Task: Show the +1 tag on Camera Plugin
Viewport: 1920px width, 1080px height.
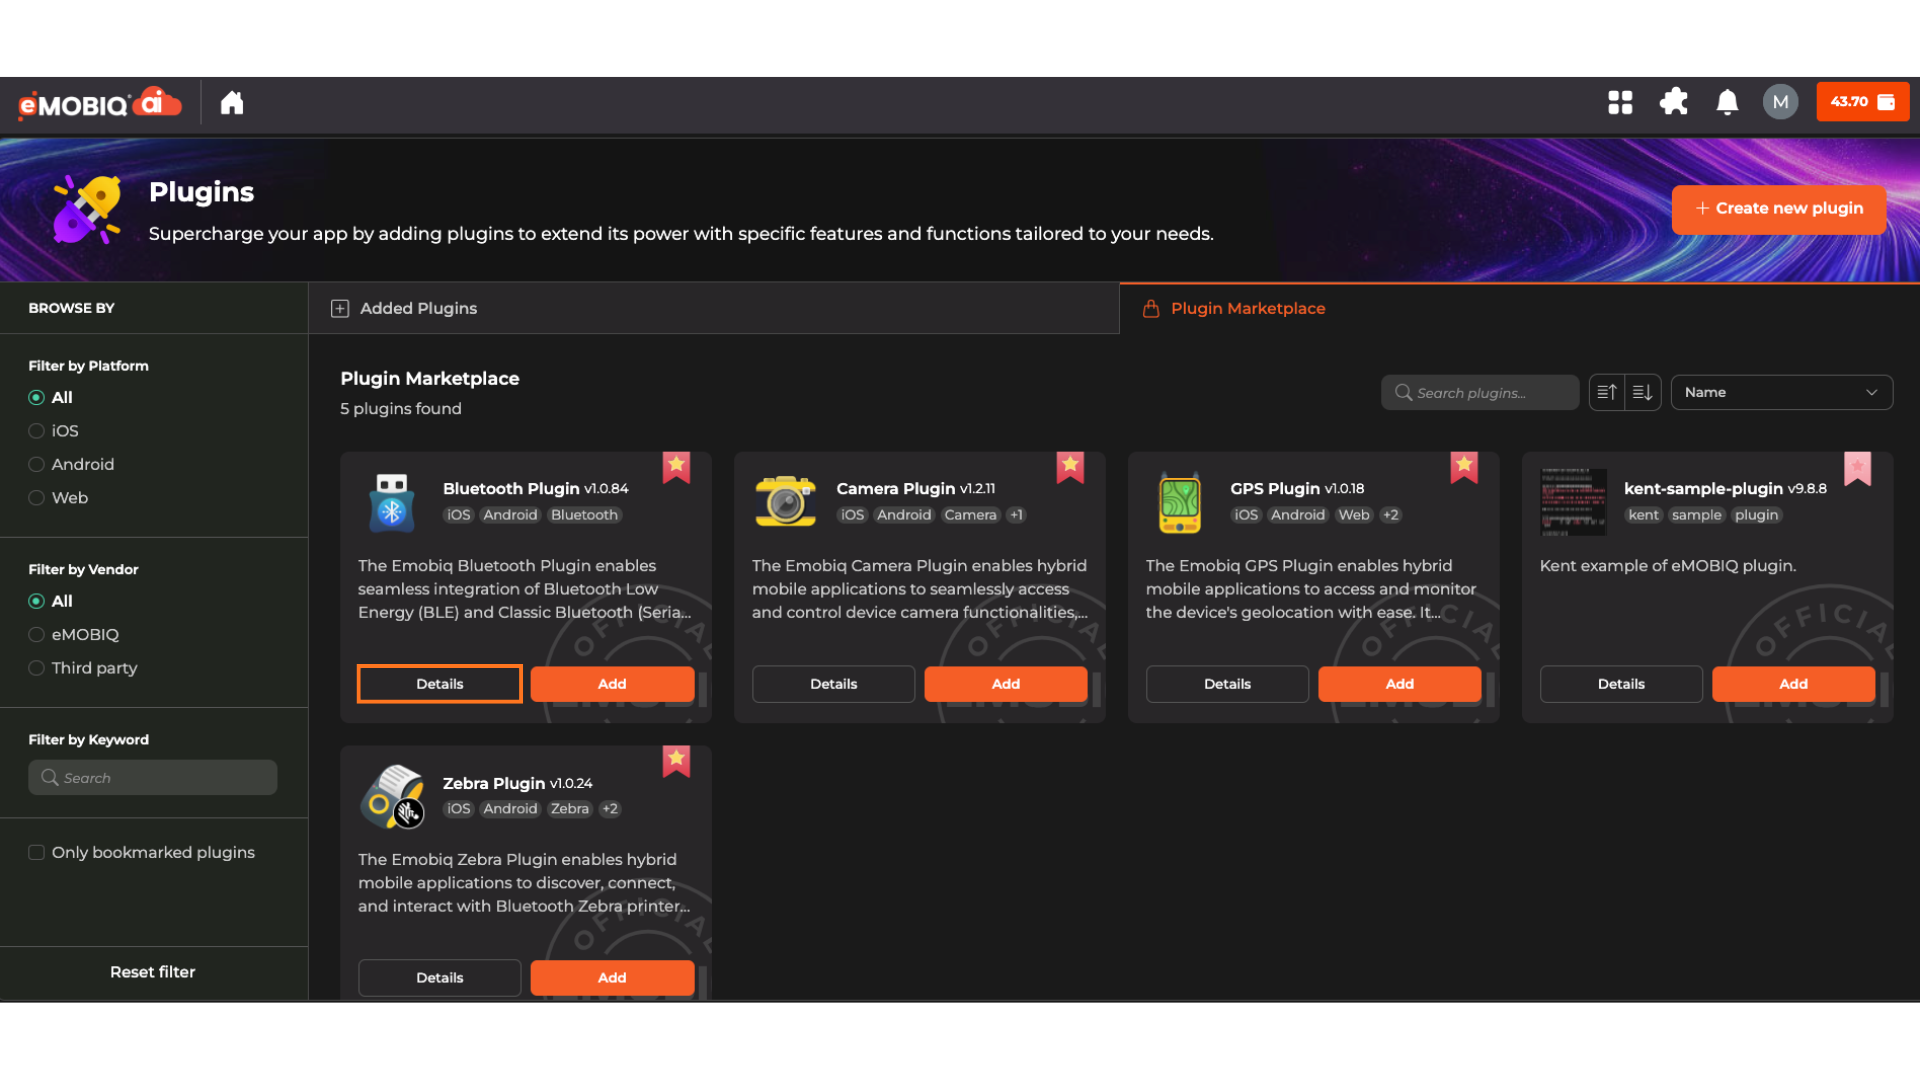Action: point(1016,515)
